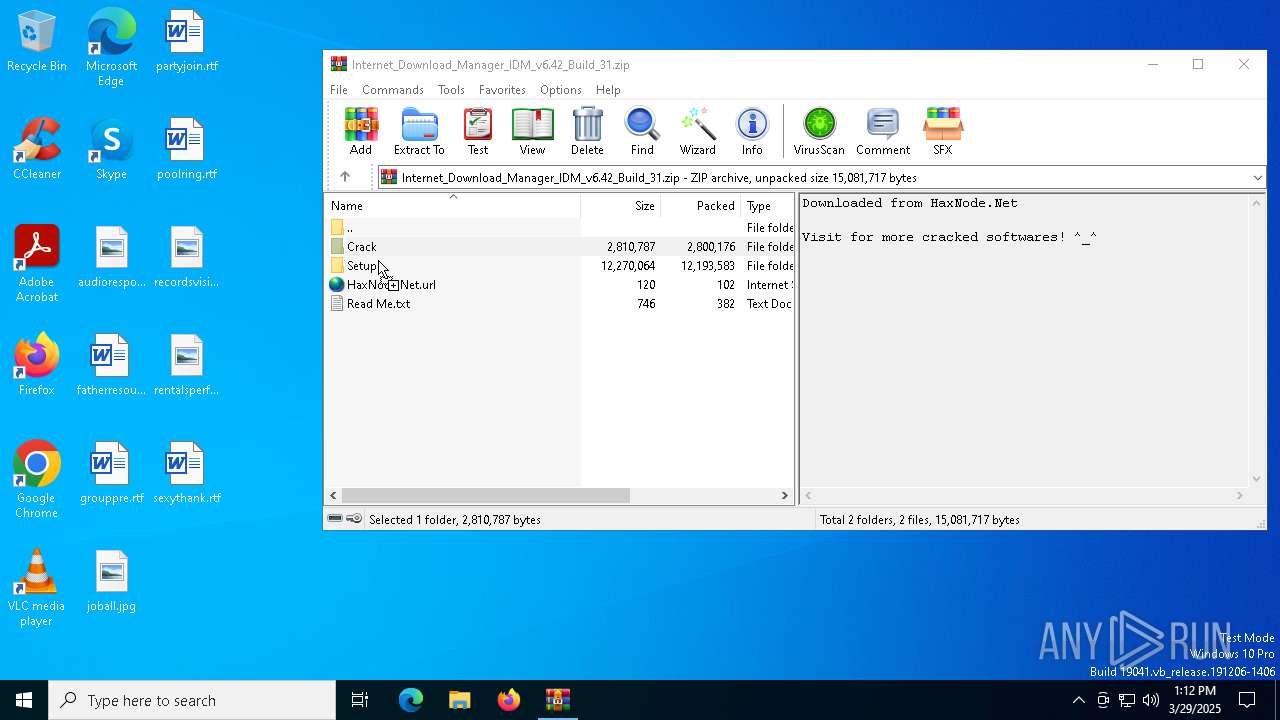This screenshot has width=1280, height=720.
Task: Open joball.jpg on desktop
Action: pyautogui.click(x=111, y=582)
